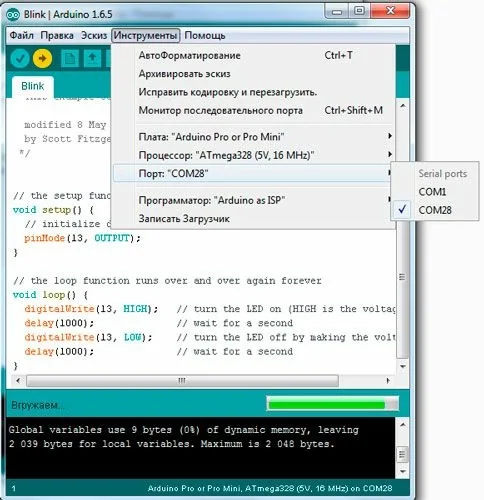
Task: Click the editor scroll up arrow
Action: tap(403, 106)
